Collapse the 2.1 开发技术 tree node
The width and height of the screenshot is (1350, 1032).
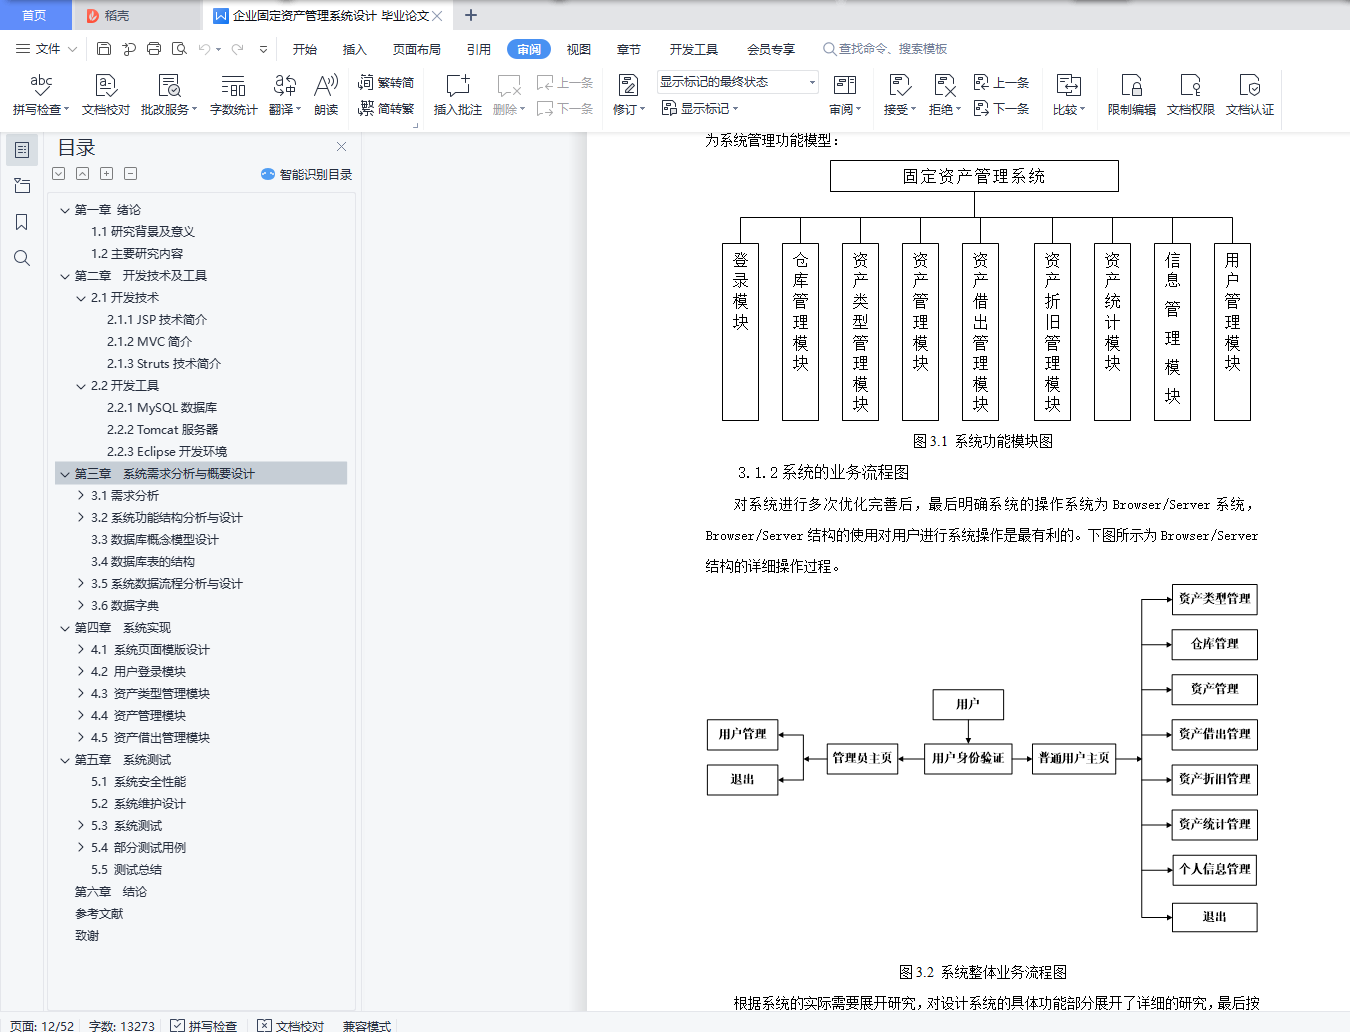click(81, 298)
